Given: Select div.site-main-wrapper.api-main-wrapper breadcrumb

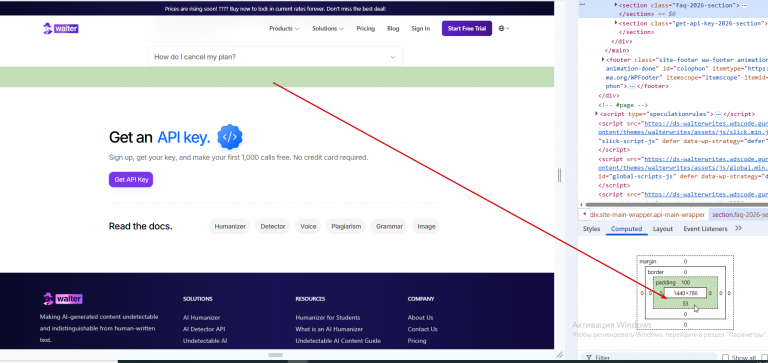Looking at the screenshot, I should 647,215.
